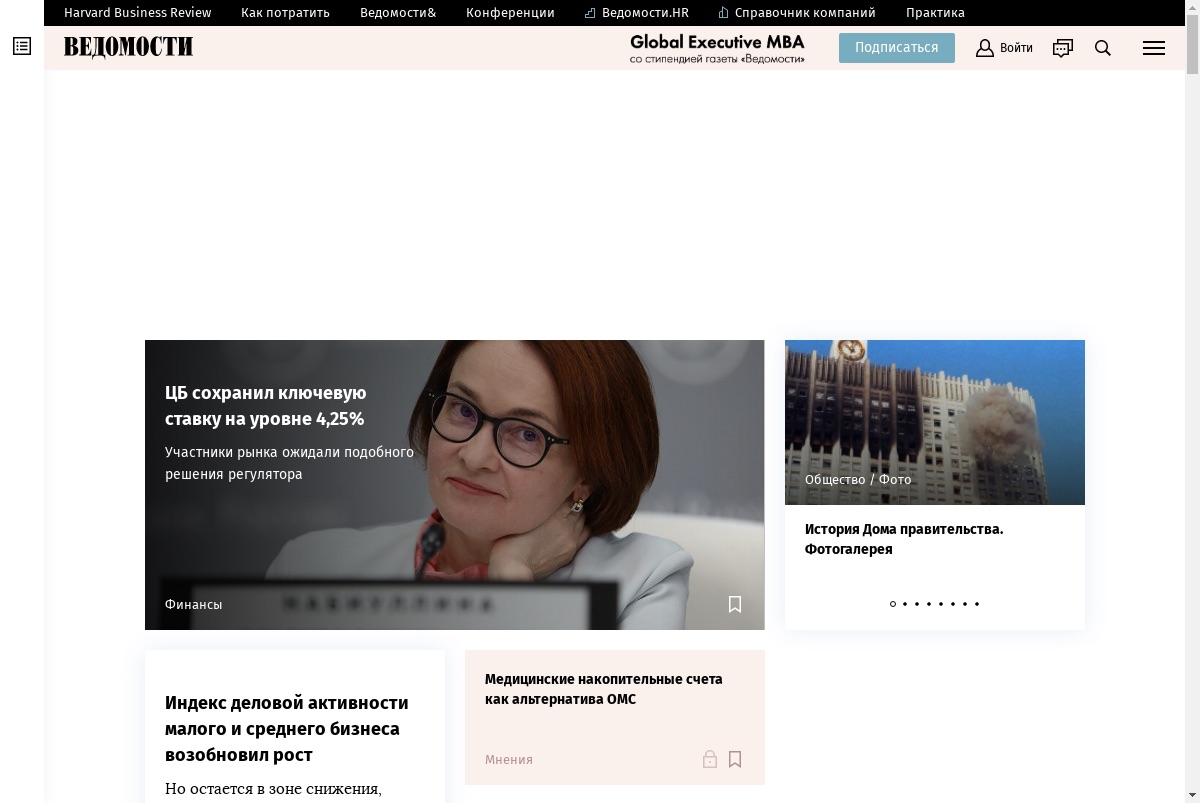The width and height of the screenshot is (1200, 803).
Task: Select the first carousel dot
Action: coord(893,604)
